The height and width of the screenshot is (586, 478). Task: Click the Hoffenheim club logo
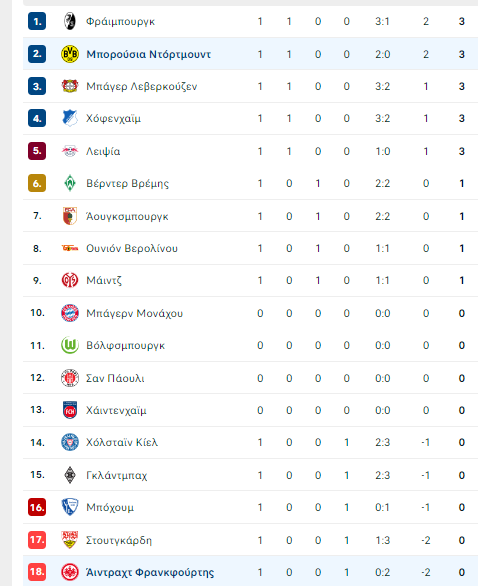point(70,118)
